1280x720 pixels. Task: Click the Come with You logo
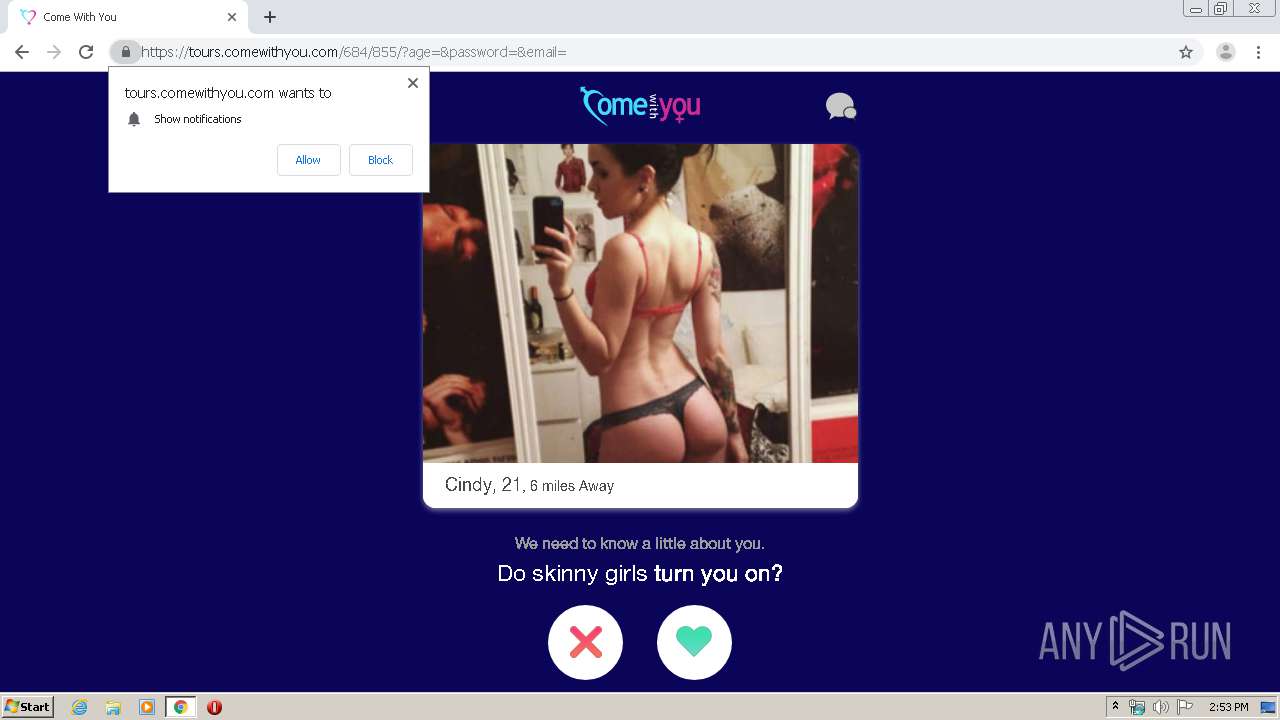(x=640, y=105)
